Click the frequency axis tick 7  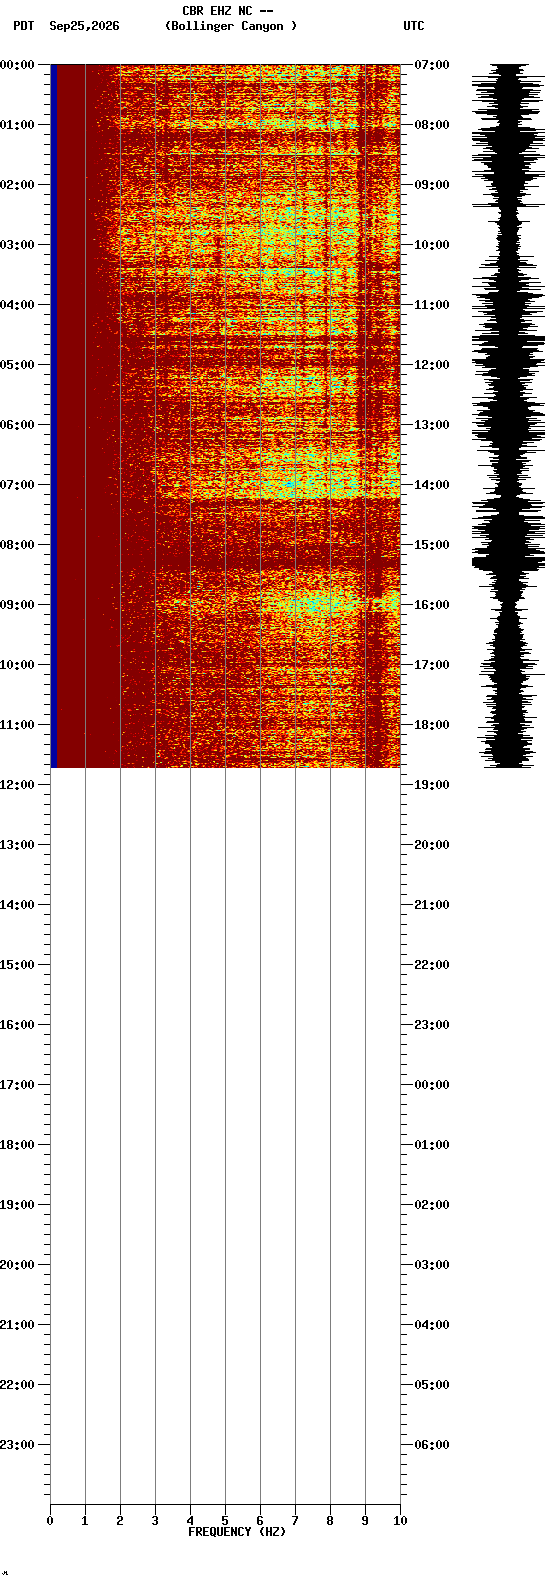click(295, 1521)
